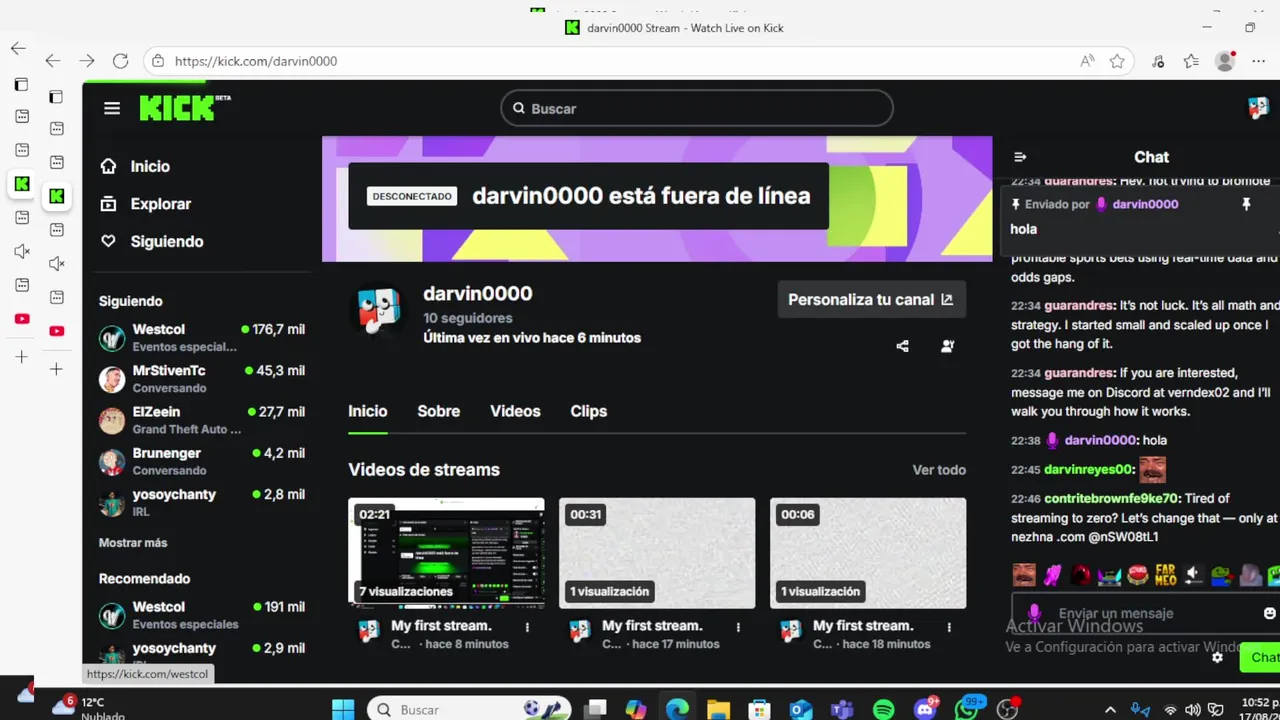
Task: Open the browser extensions icon
Action: (x=1158, y=61)
